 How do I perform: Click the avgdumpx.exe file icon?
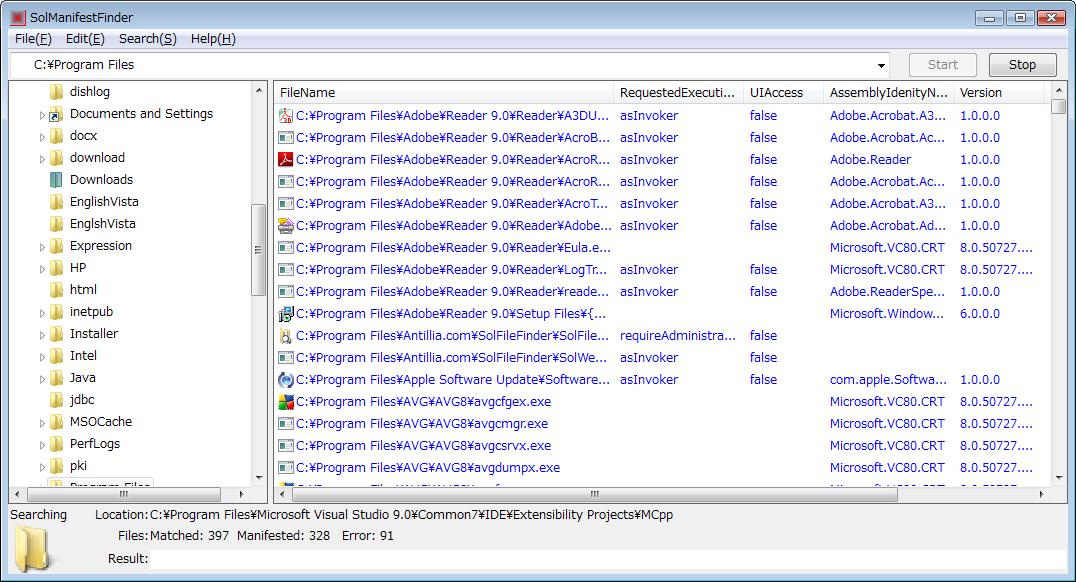tap(285, 467)
